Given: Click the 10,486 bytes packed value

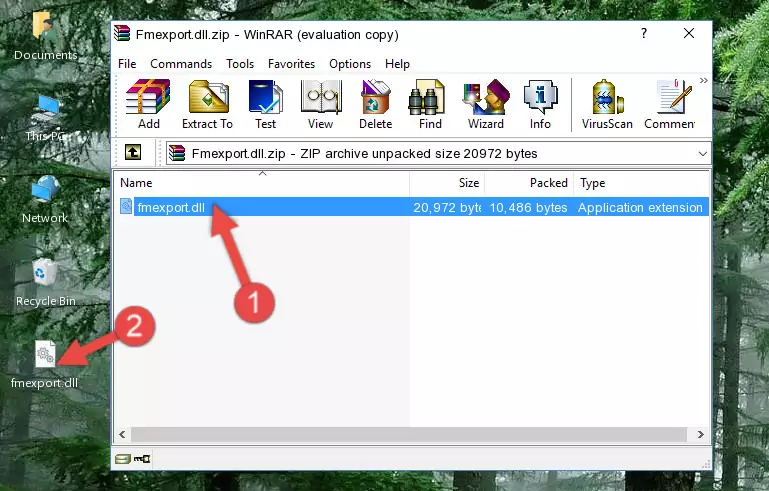Looking at the screenshot, I should (x=528, y=207).
